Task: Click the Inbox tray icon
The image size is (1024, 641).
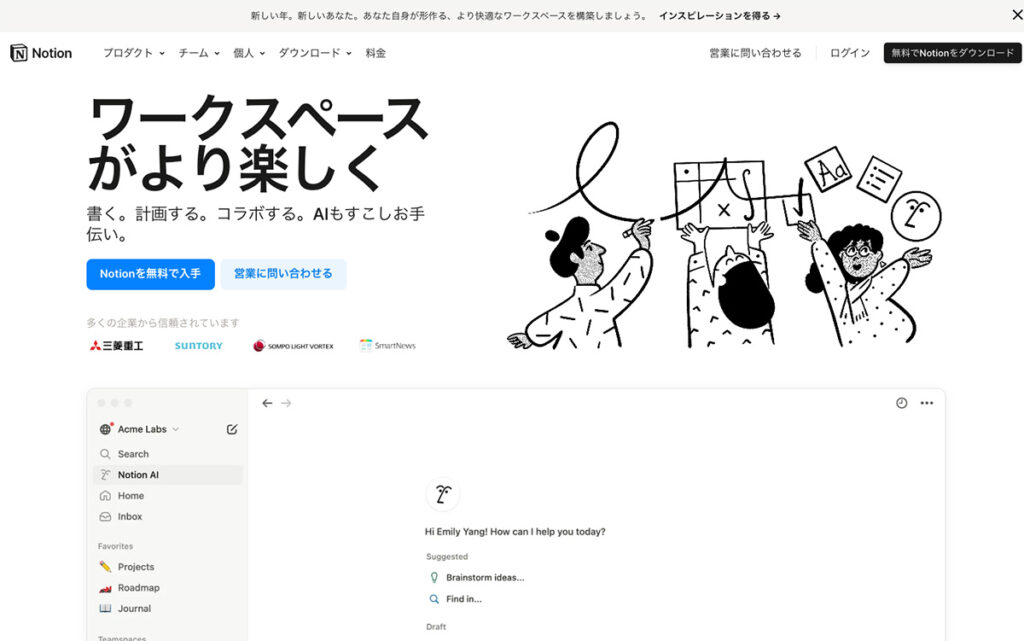Action: (105, 516)
